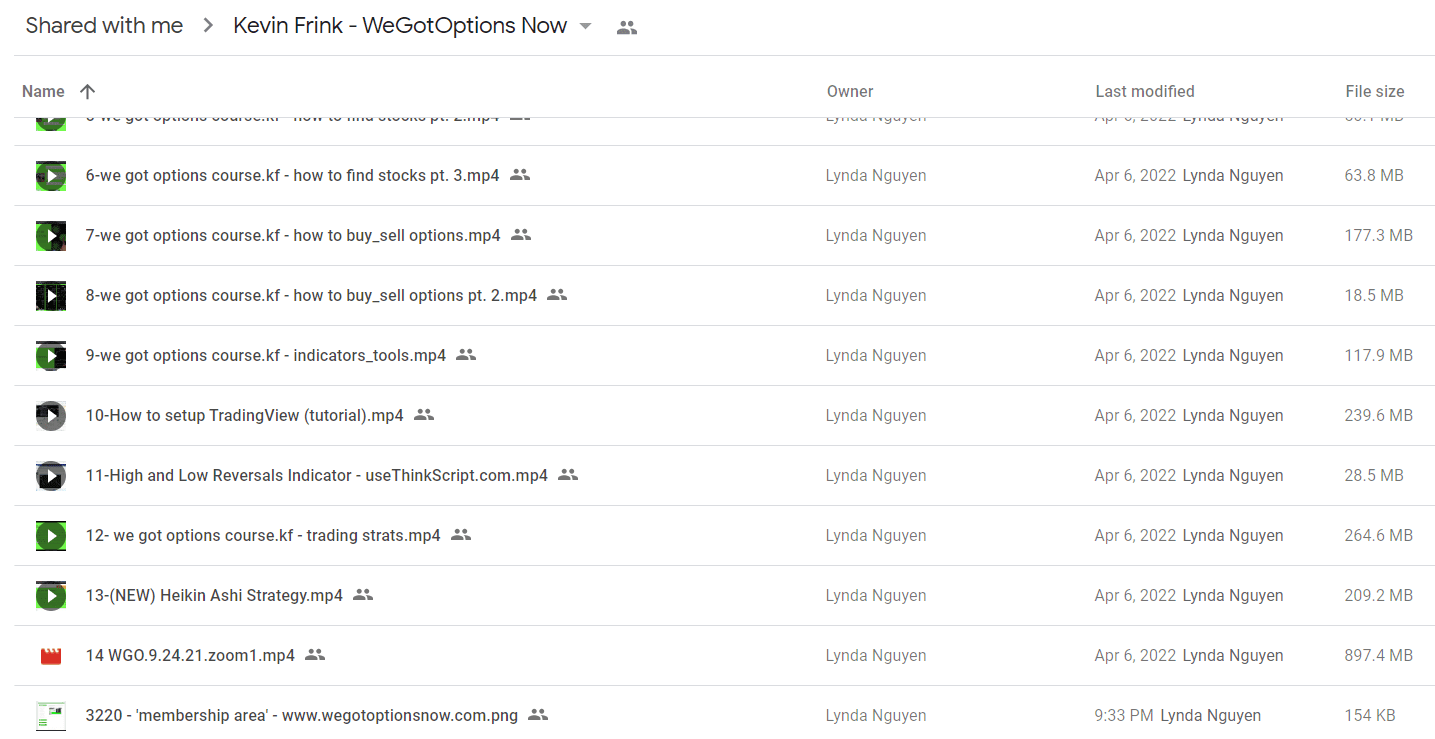Go back to Shared with me
The image size is (1435, 739).
pyautogui.click(x=104, y=26)
